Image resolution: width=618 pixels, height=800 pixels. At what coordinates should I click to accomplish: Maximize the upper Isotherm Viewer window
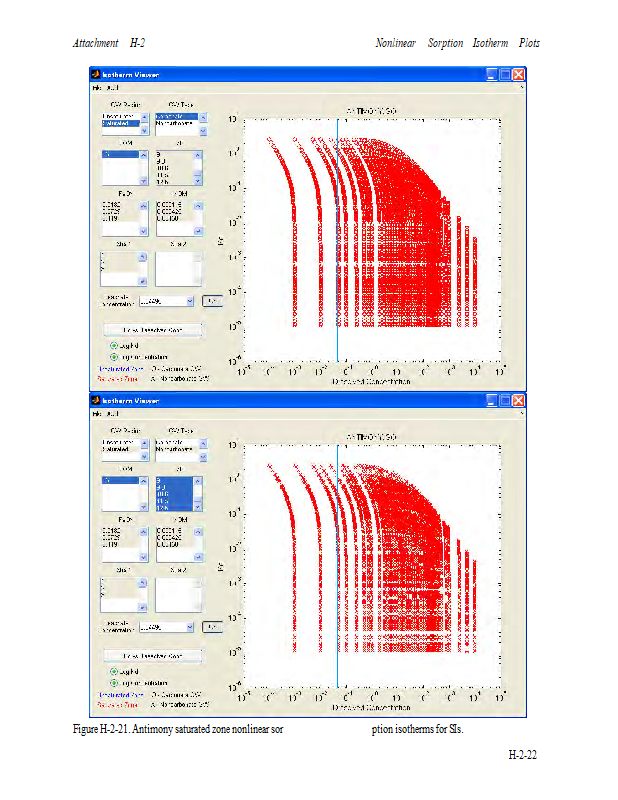pyautogui.click(x=505, y=75)
